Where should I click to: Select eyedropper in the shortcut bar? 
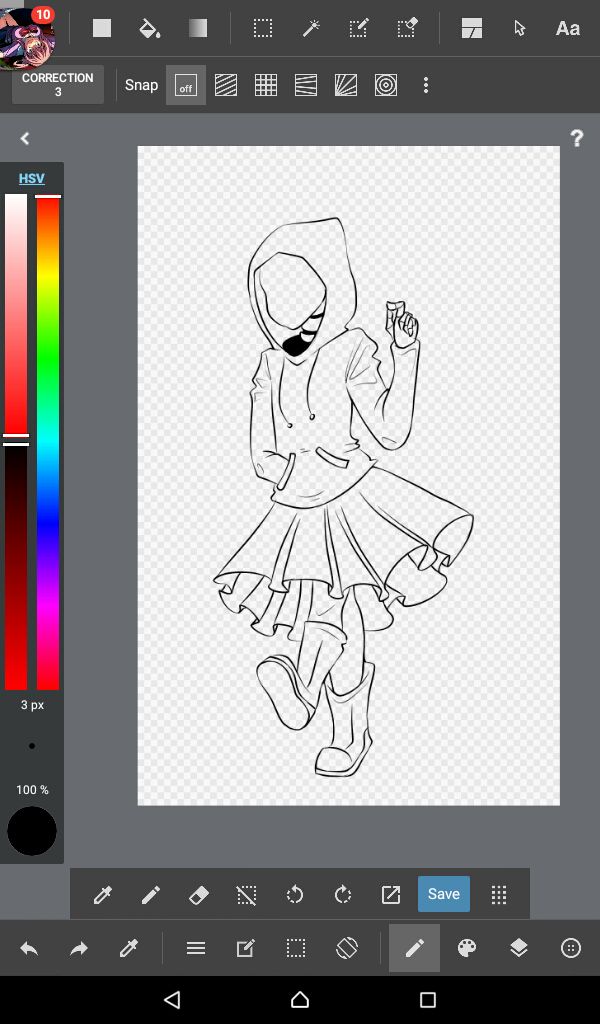coord(103,894)
